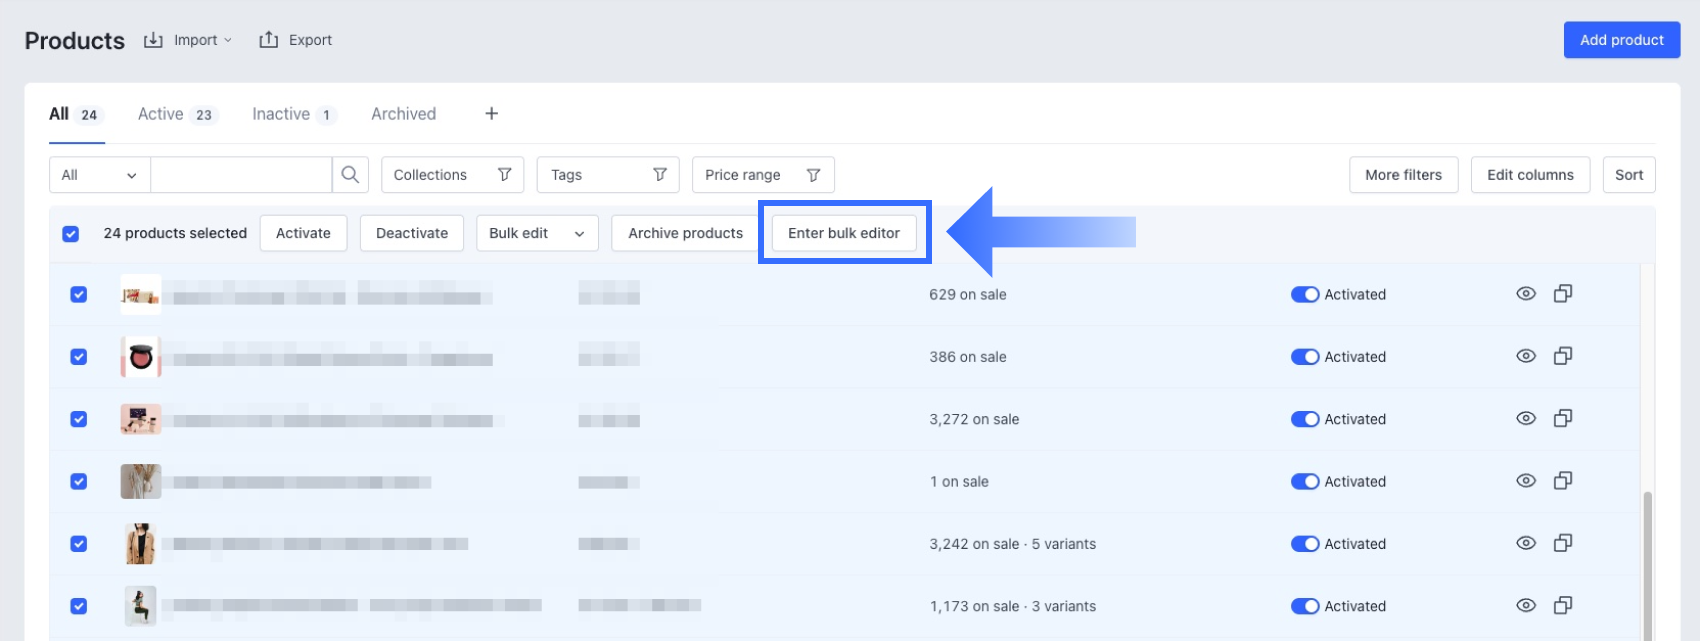
Task: Click the plus icon to add view tab
Action: coord(491,114)
